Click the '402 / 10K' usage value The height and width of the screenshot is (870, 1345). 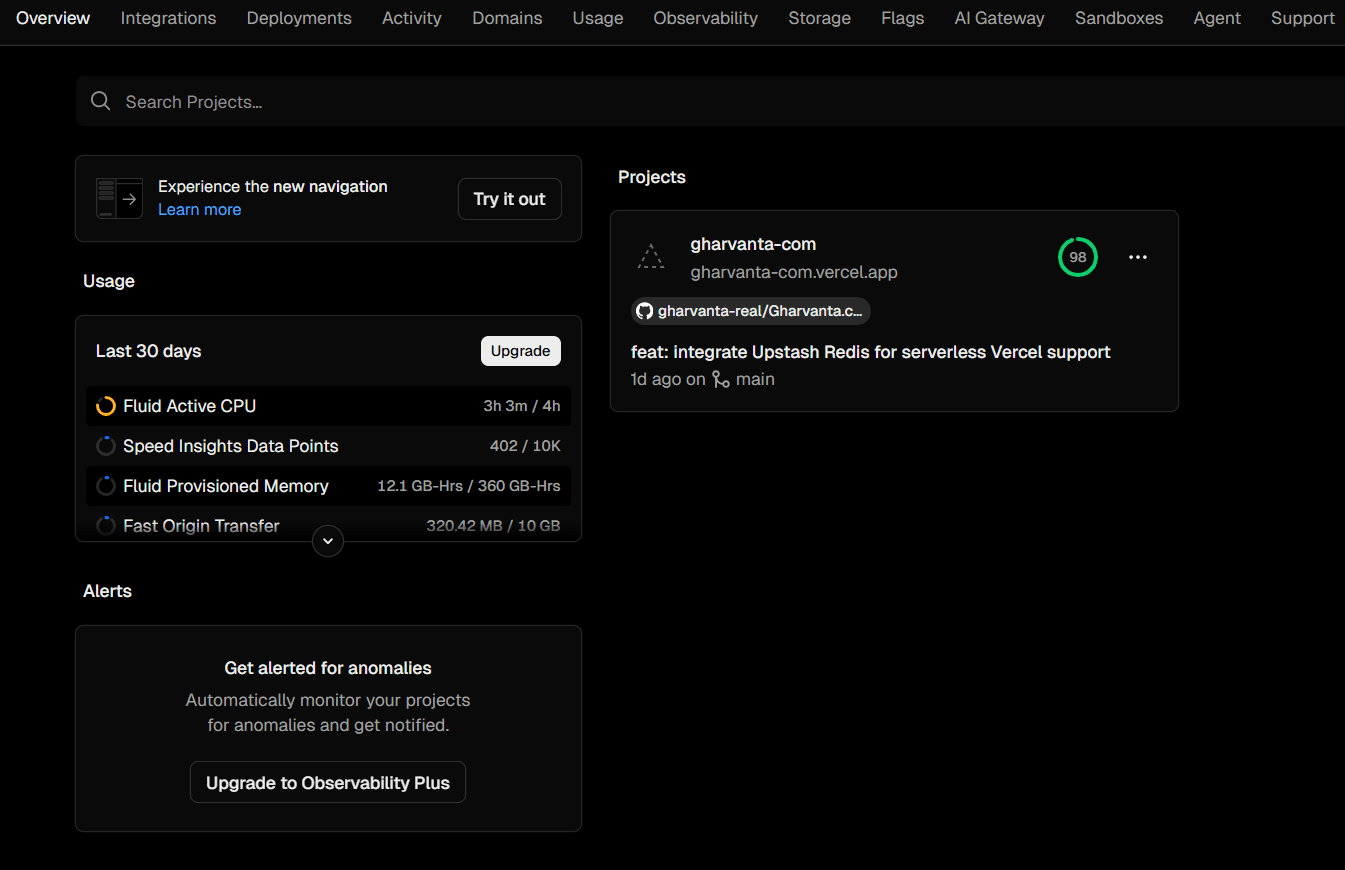pos(525,446)
